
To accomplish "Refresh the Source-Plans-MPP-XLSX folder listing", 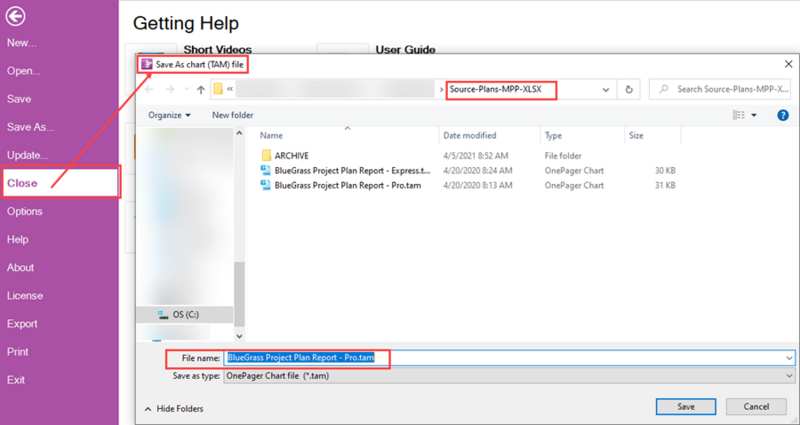I will (x=629, y=89).
